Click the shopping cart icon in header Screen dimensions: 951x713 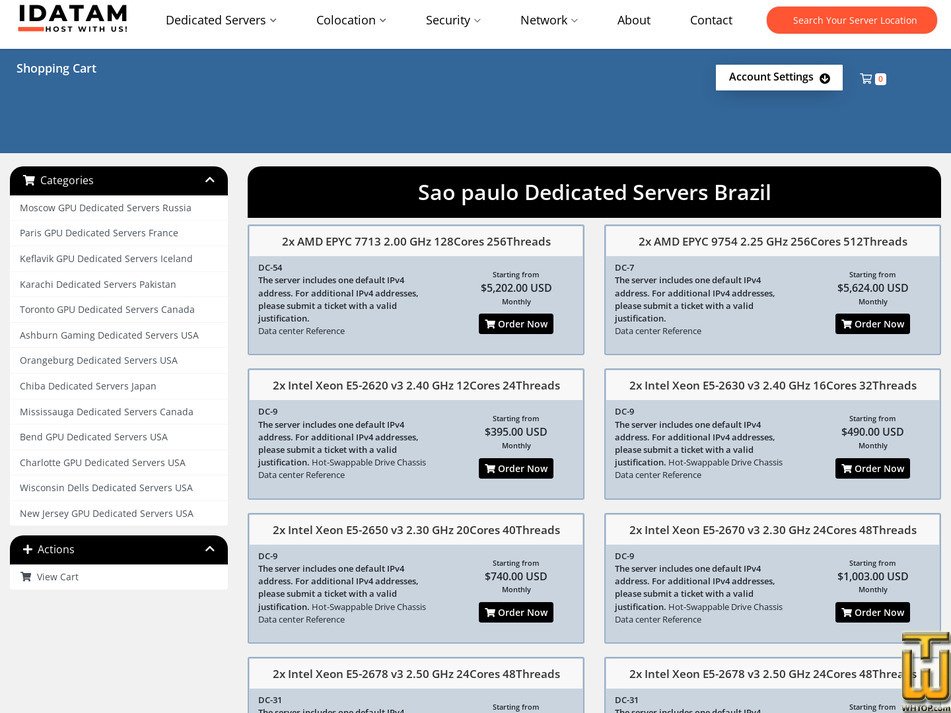coord(866,78)
